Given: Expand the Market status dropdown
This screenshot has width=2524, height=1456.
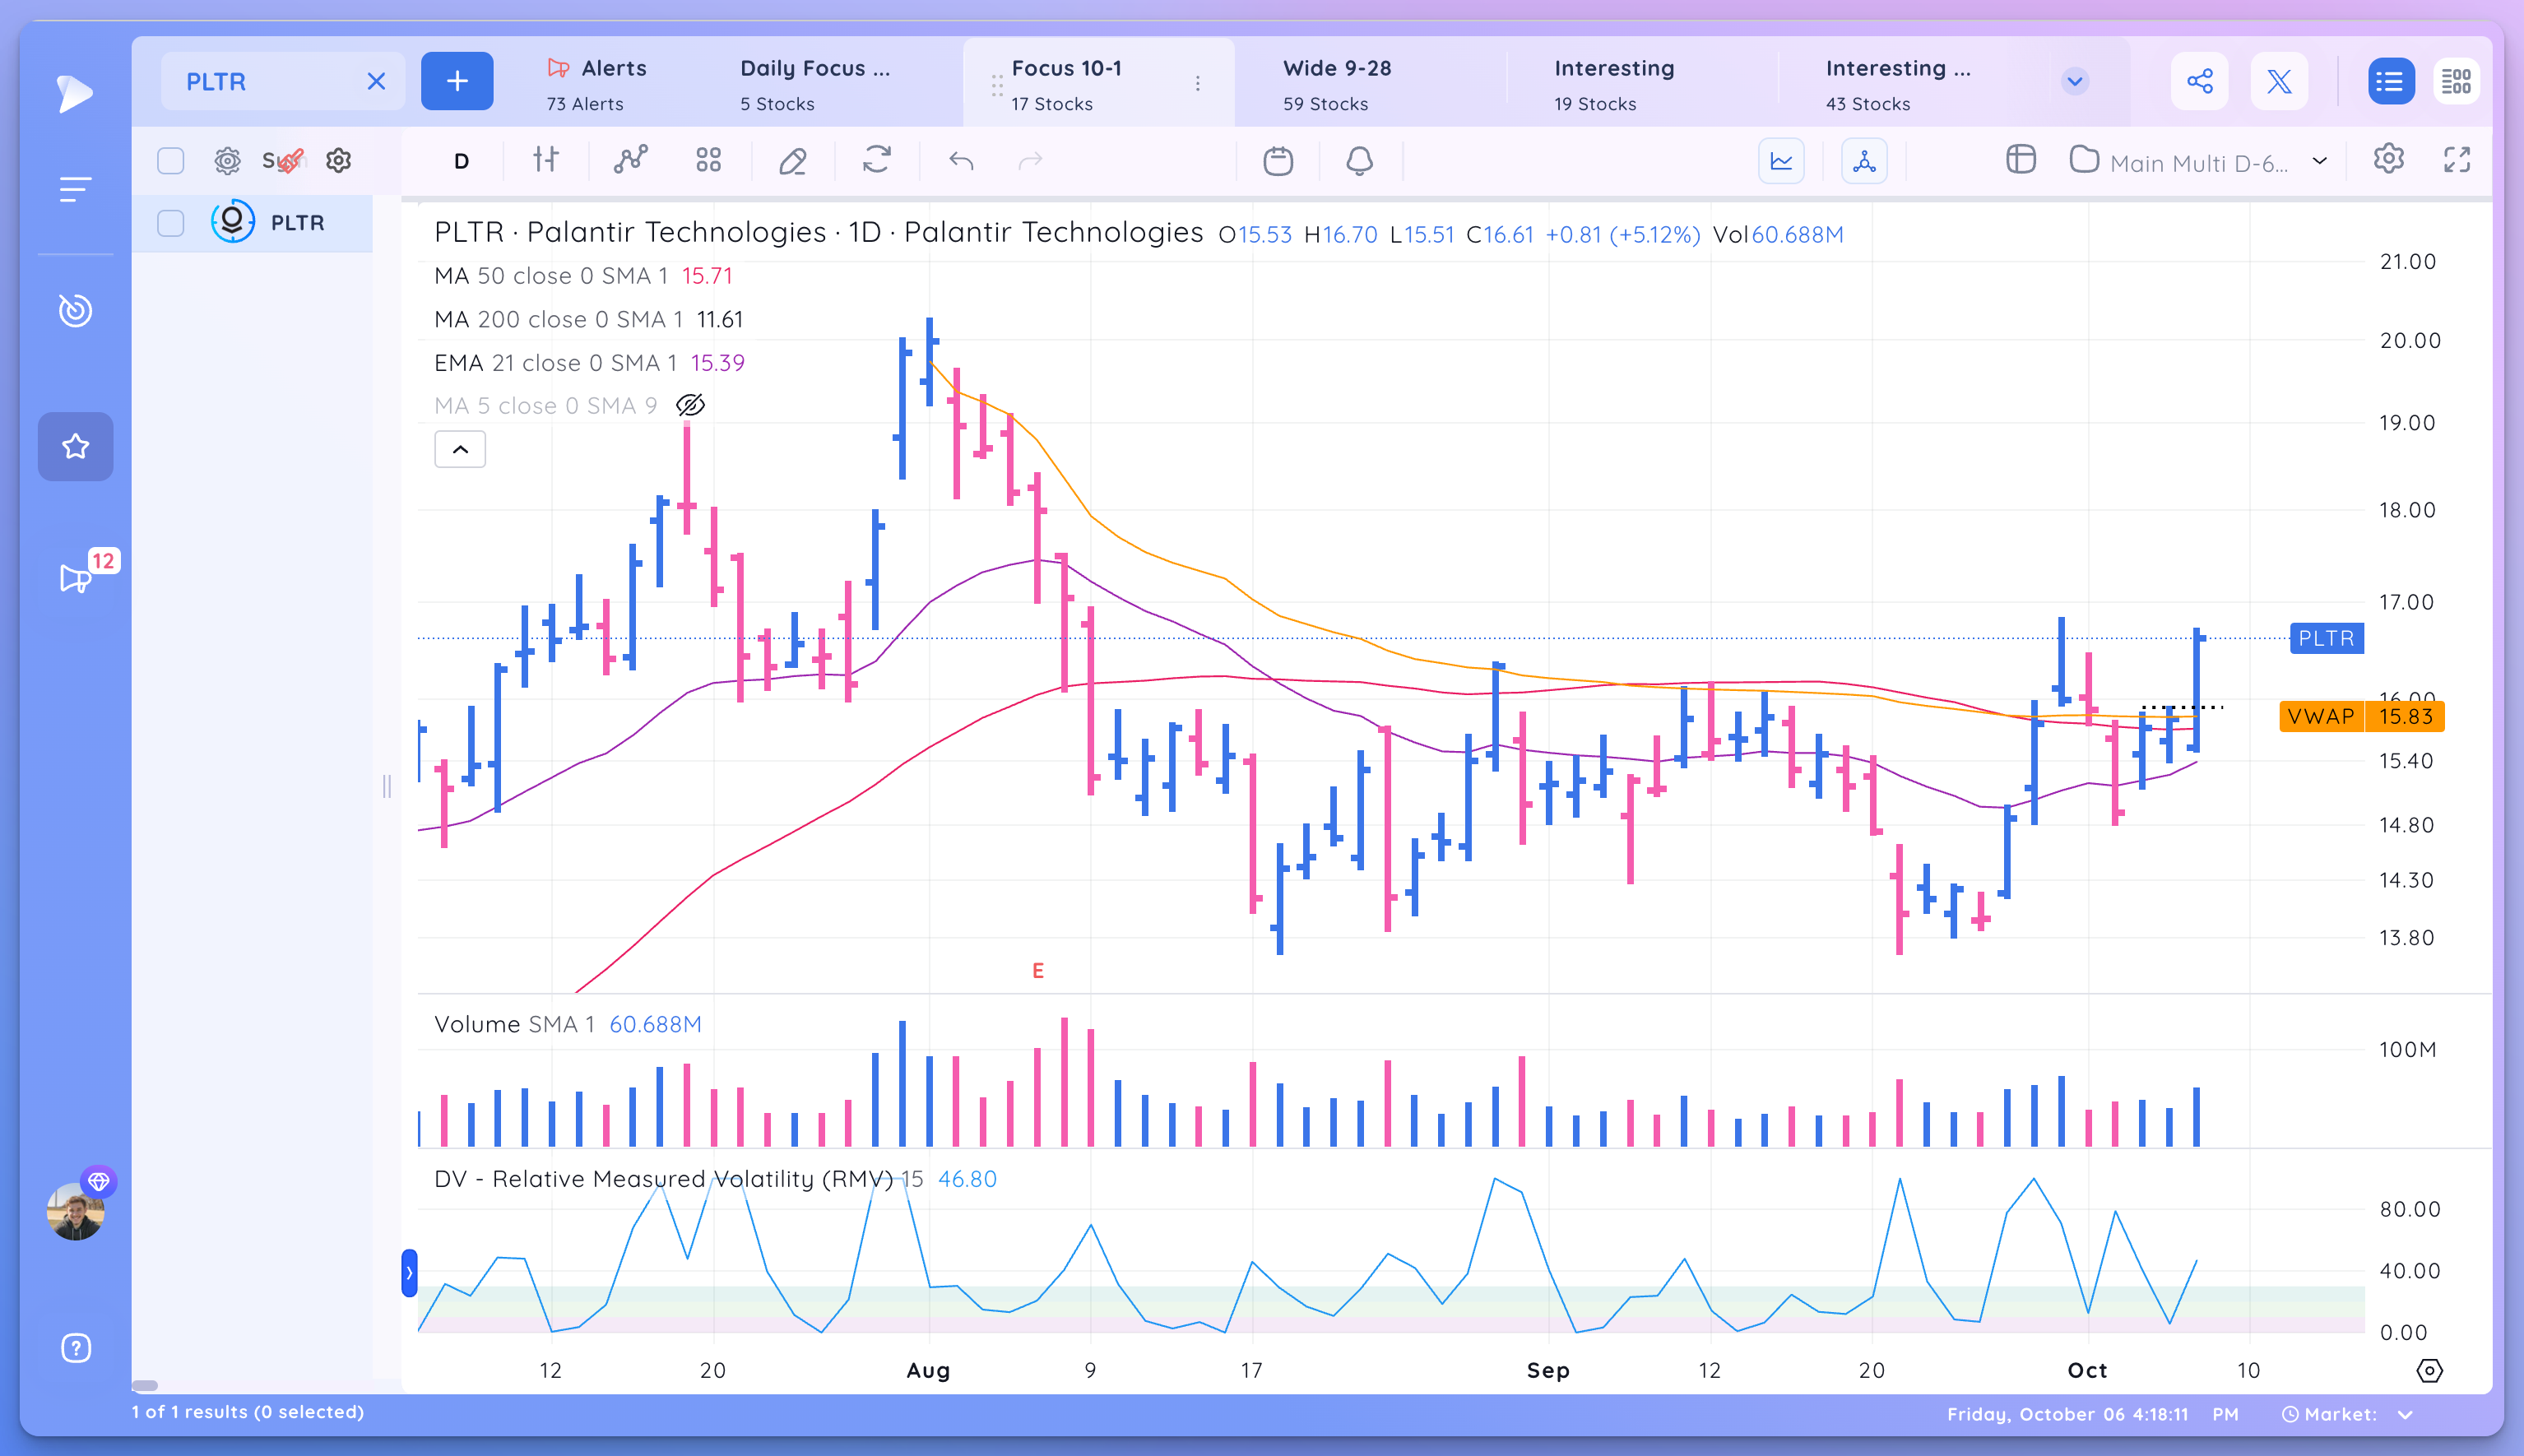Looking at the screenshot, I should pyautogui.click(x=2404, y=1414).
